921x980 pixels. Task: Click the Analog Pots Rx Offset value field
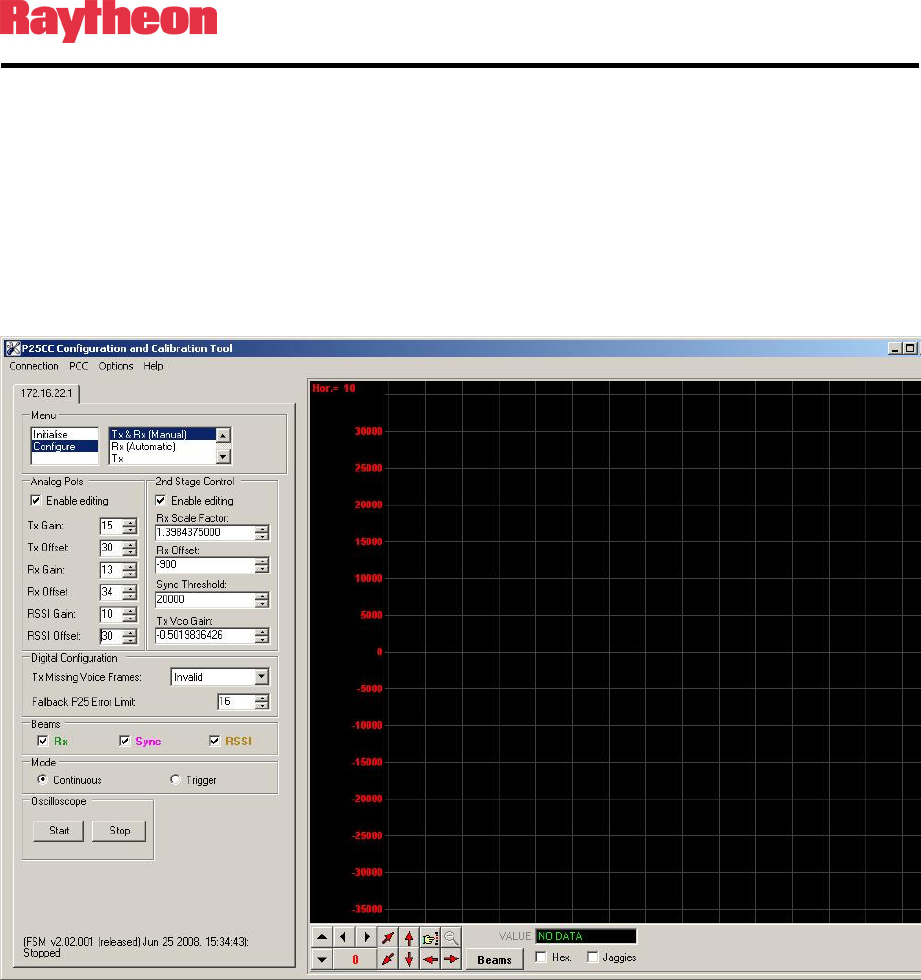(111, 592)
